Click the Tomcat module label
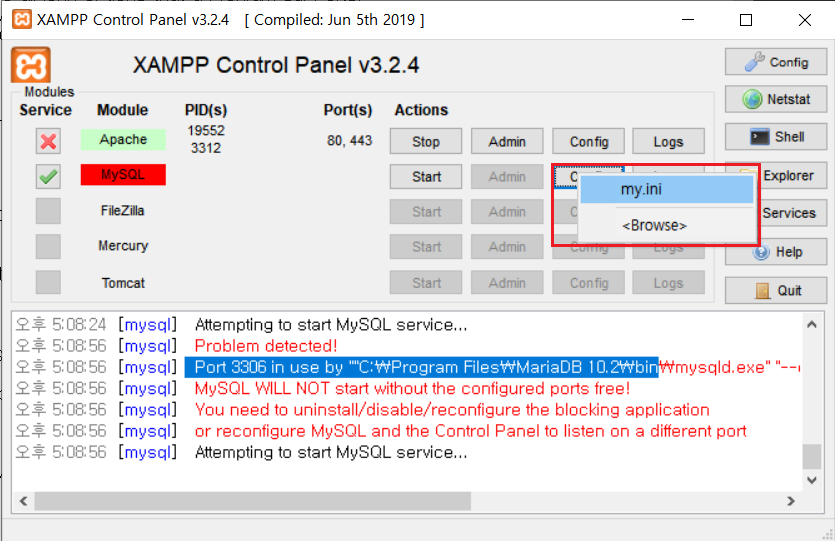 [x=123, y=283]
